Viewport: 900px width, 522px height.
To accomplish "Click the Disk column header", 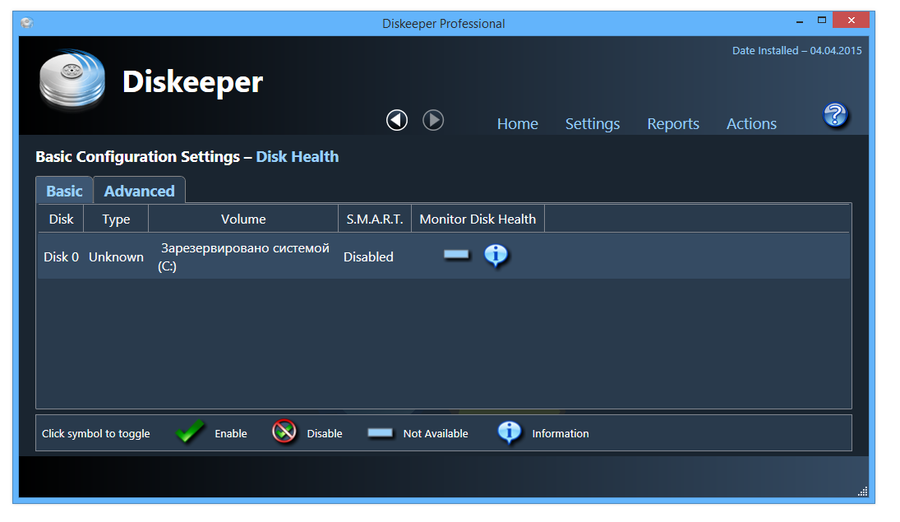I will (61, 219).
